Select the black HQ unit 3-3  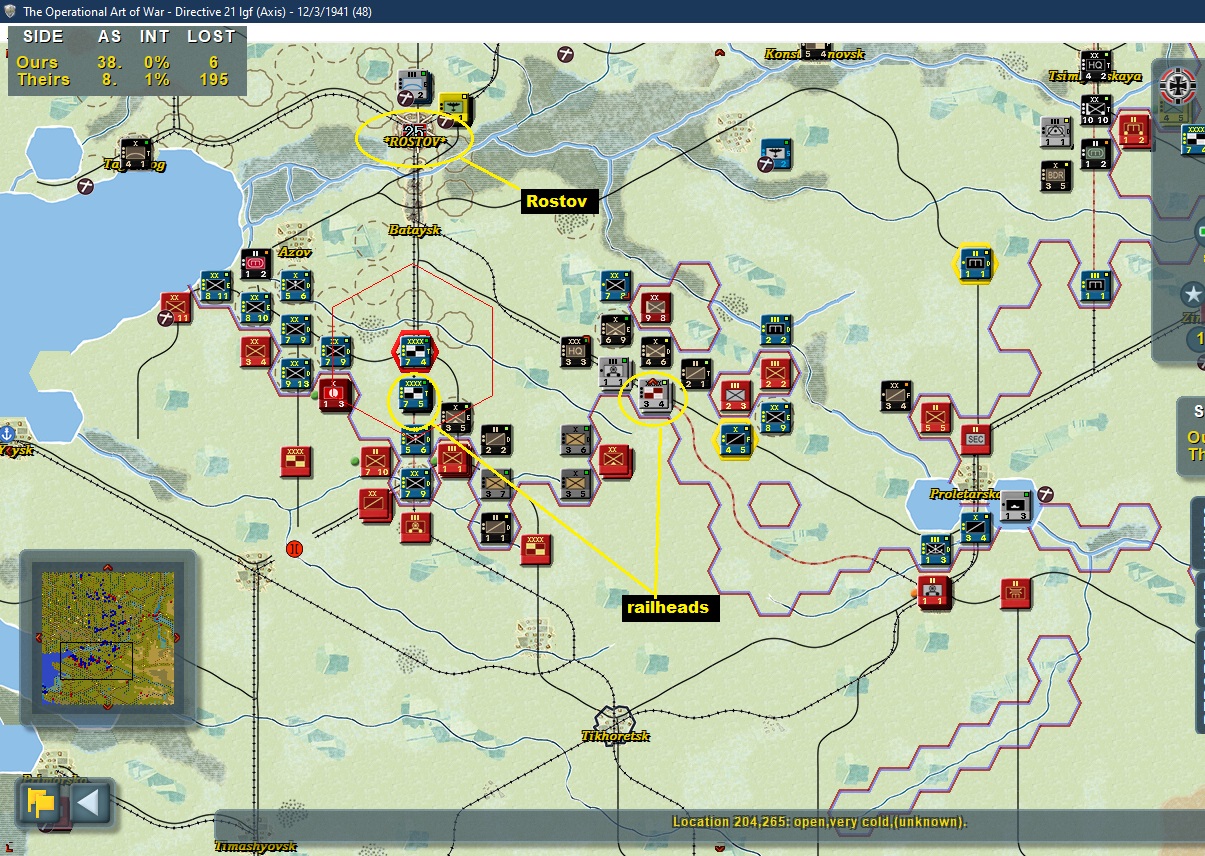[576, 352]
